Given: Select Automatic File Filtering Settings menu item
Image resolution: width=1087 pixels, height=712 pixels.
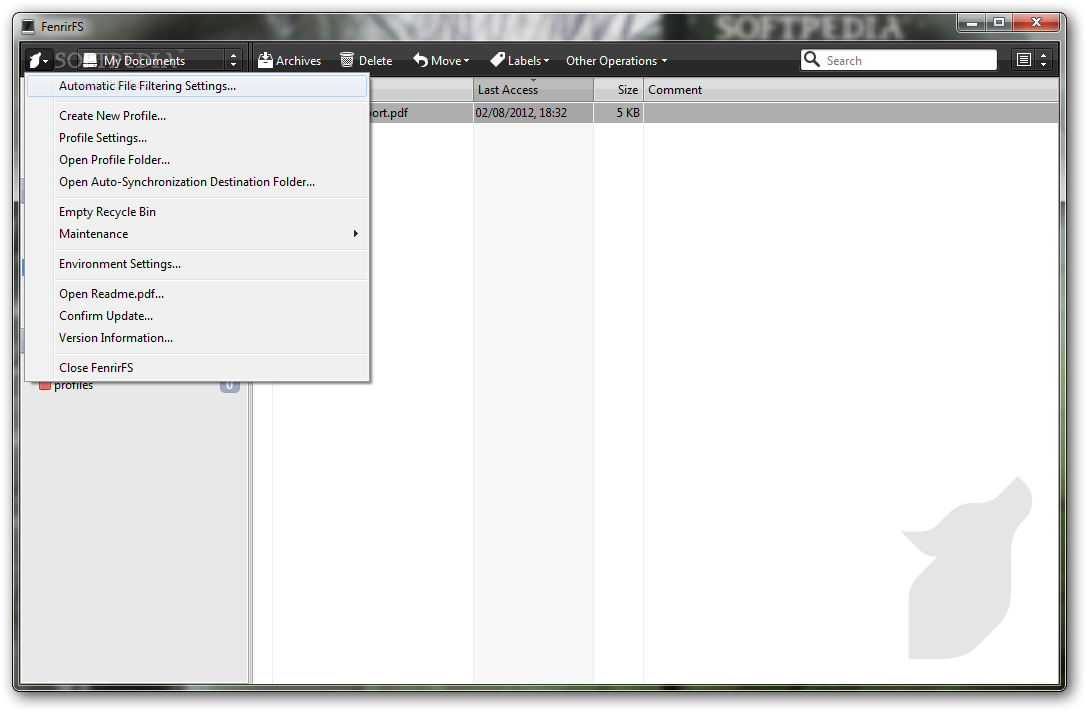Looking at the screenshot, I should coord(197,86).
